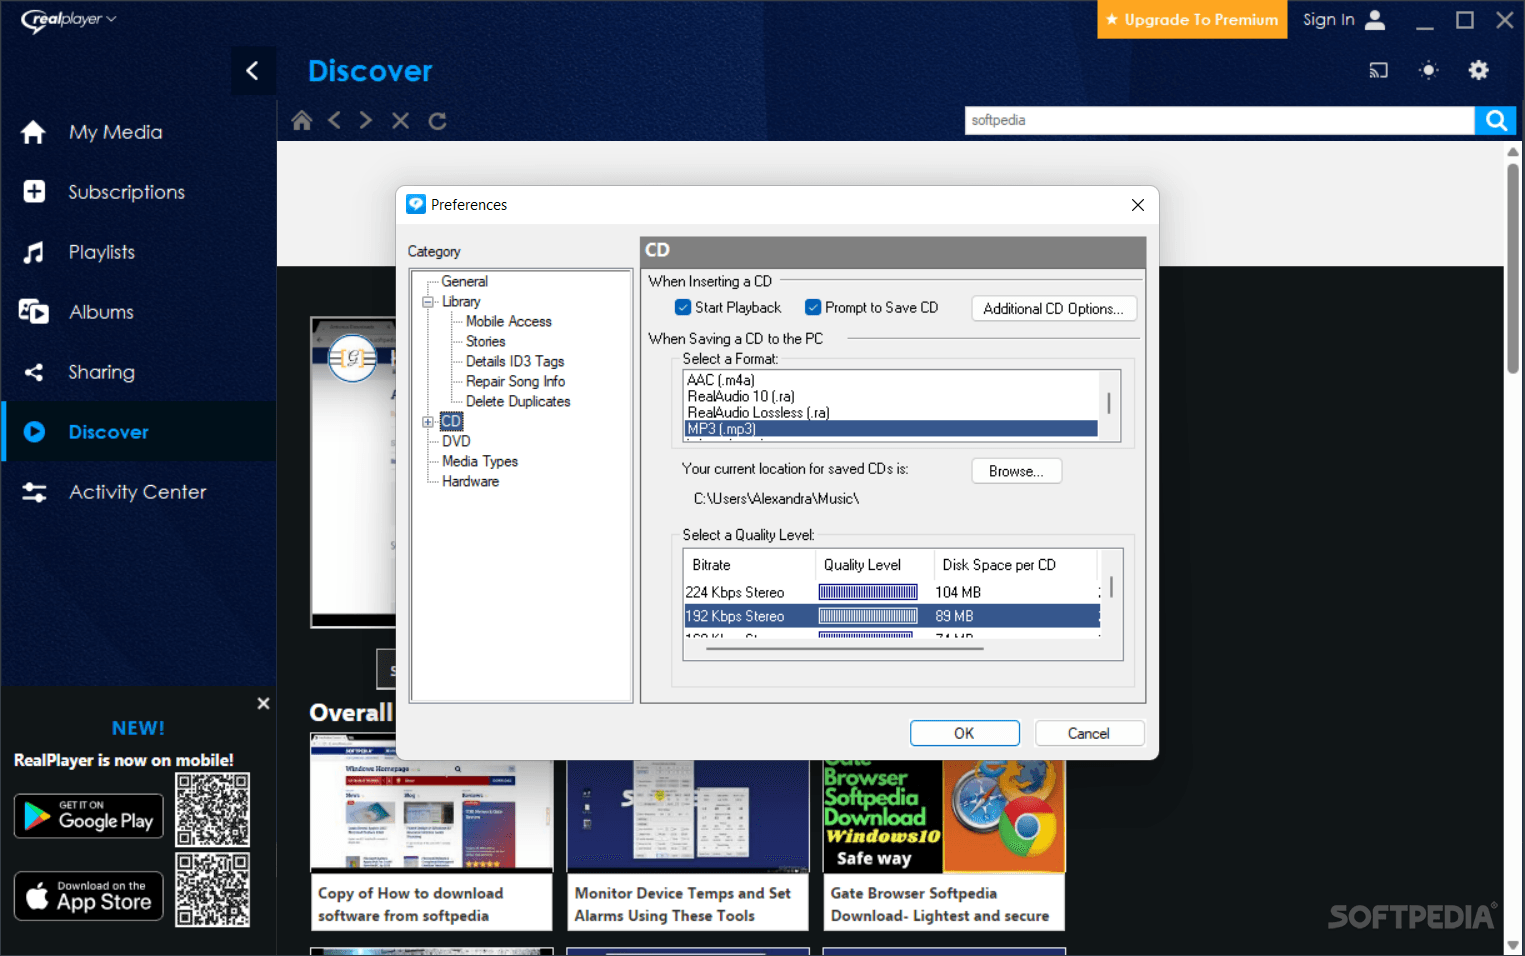The width and height of the screenshot is (1525, 956).
Task: Expand the CD tree node
Action: (x=428, y=422)
